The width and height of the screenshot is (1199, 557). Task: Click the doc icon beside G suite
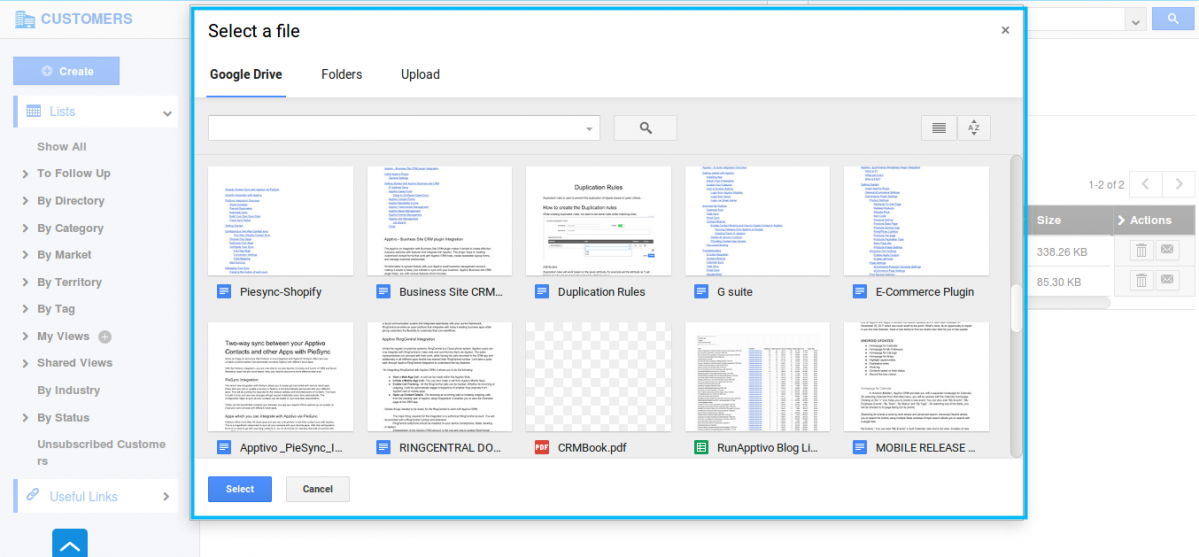click(x=701, y=292)
